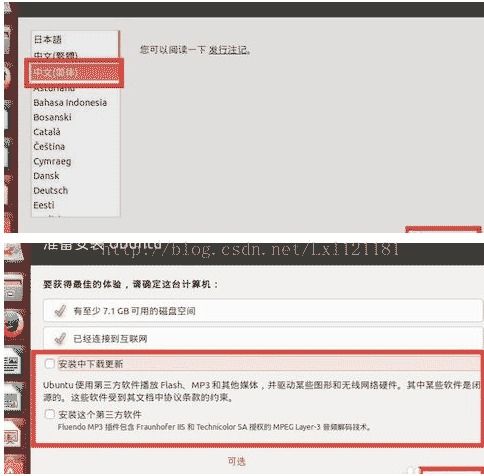The height and width of the screenshot is (476, 484).
Task: Enable '安装中下载更新' checkbox
Action: click(x=50, y=364)
